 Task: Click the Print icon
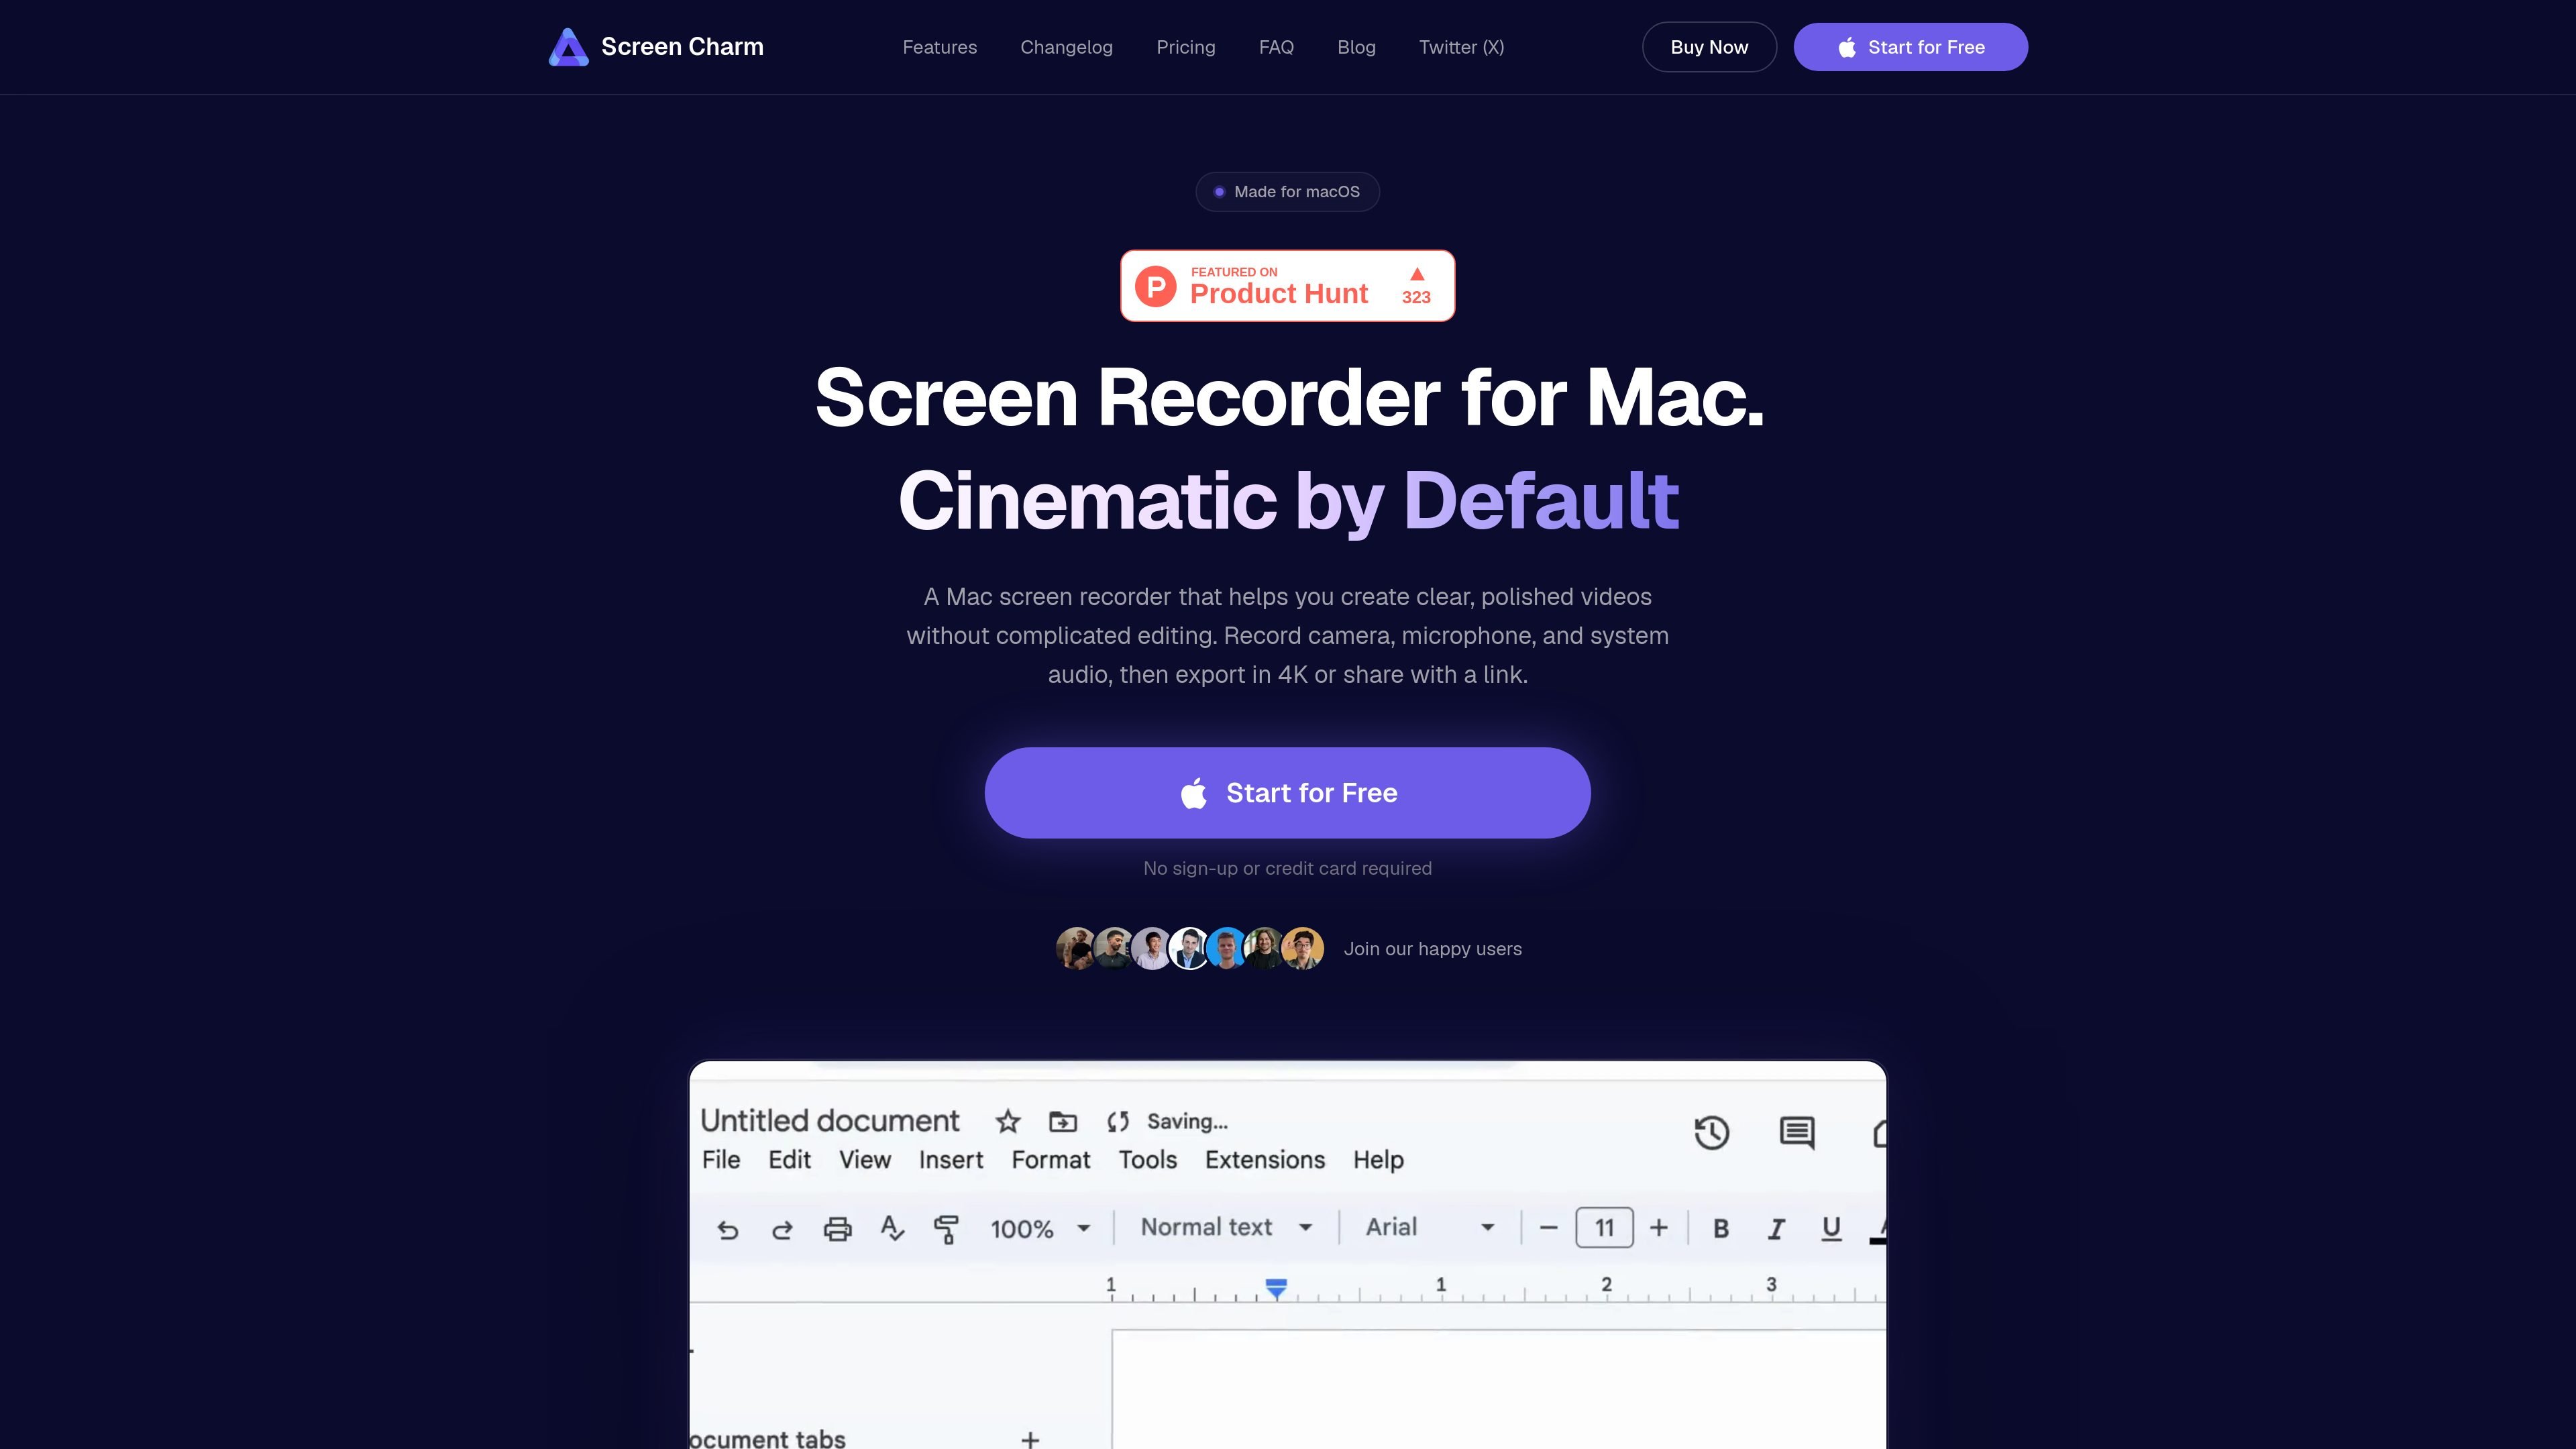pos(837,1228)
